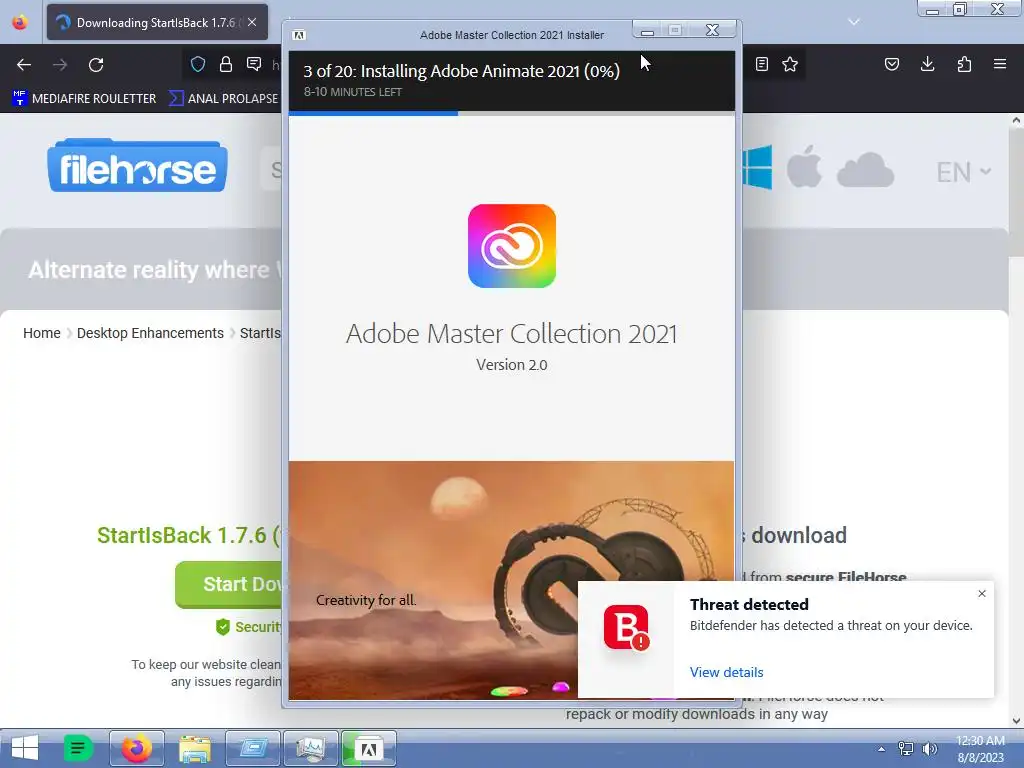Click the Firefox forward arrow
Image resolution: width=1024 pixels, height=768 pixels.
click(x=60, y=65)
